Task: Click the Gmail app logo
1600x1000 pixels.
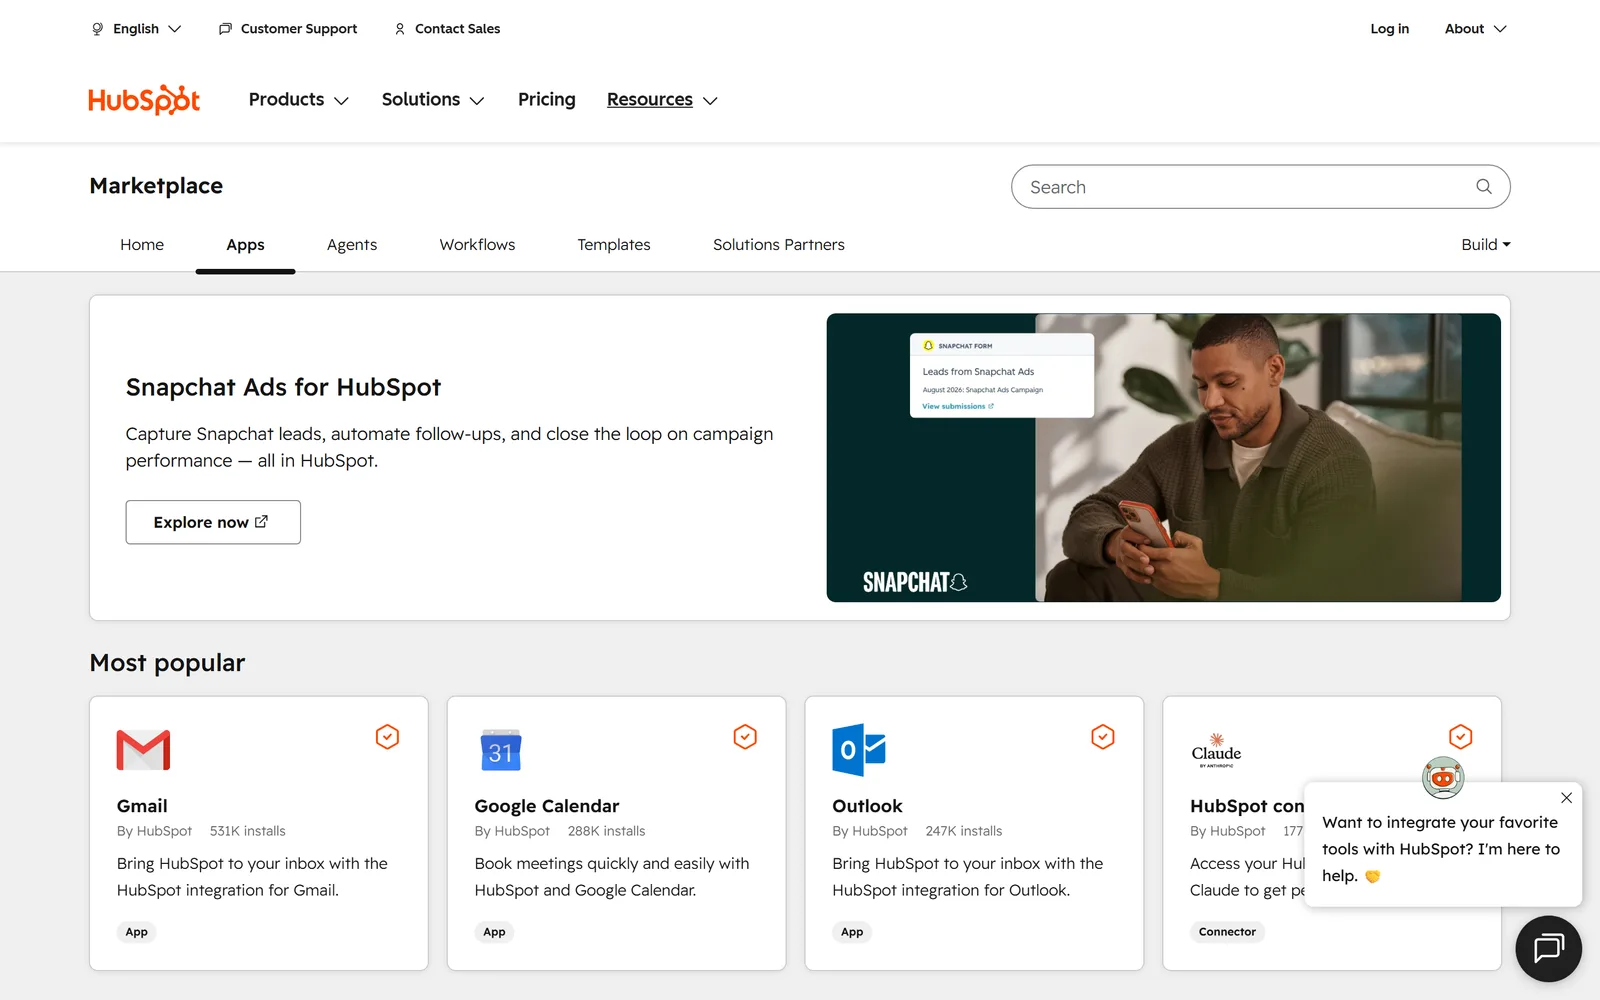Action: [143, 750]
